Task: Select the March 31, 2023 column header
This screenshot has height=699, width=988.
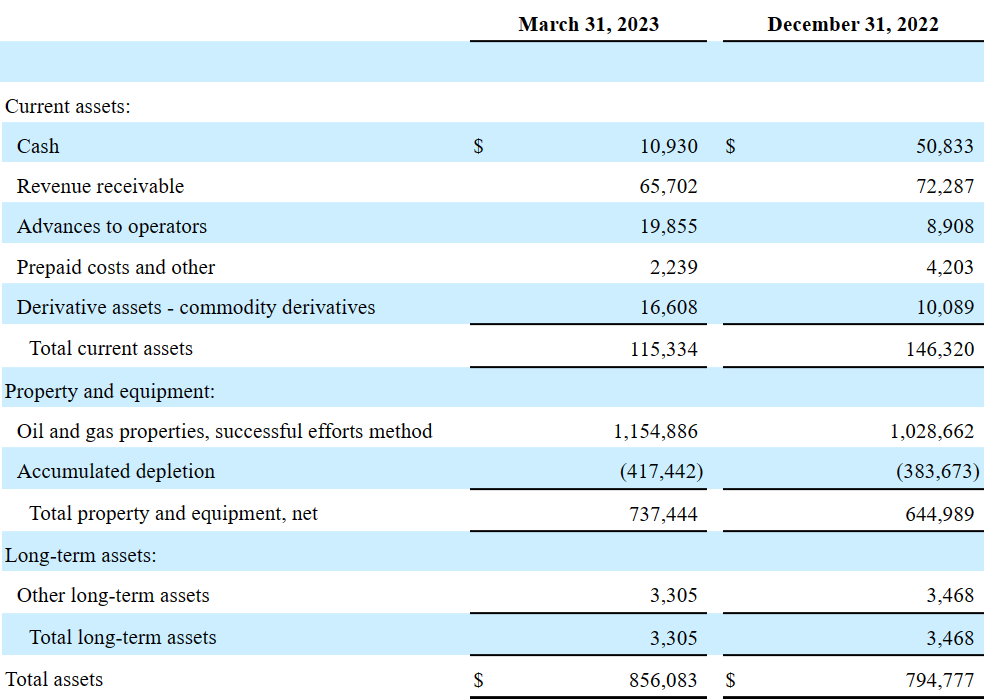Action: pyautogui.click(x=588, y=24)
